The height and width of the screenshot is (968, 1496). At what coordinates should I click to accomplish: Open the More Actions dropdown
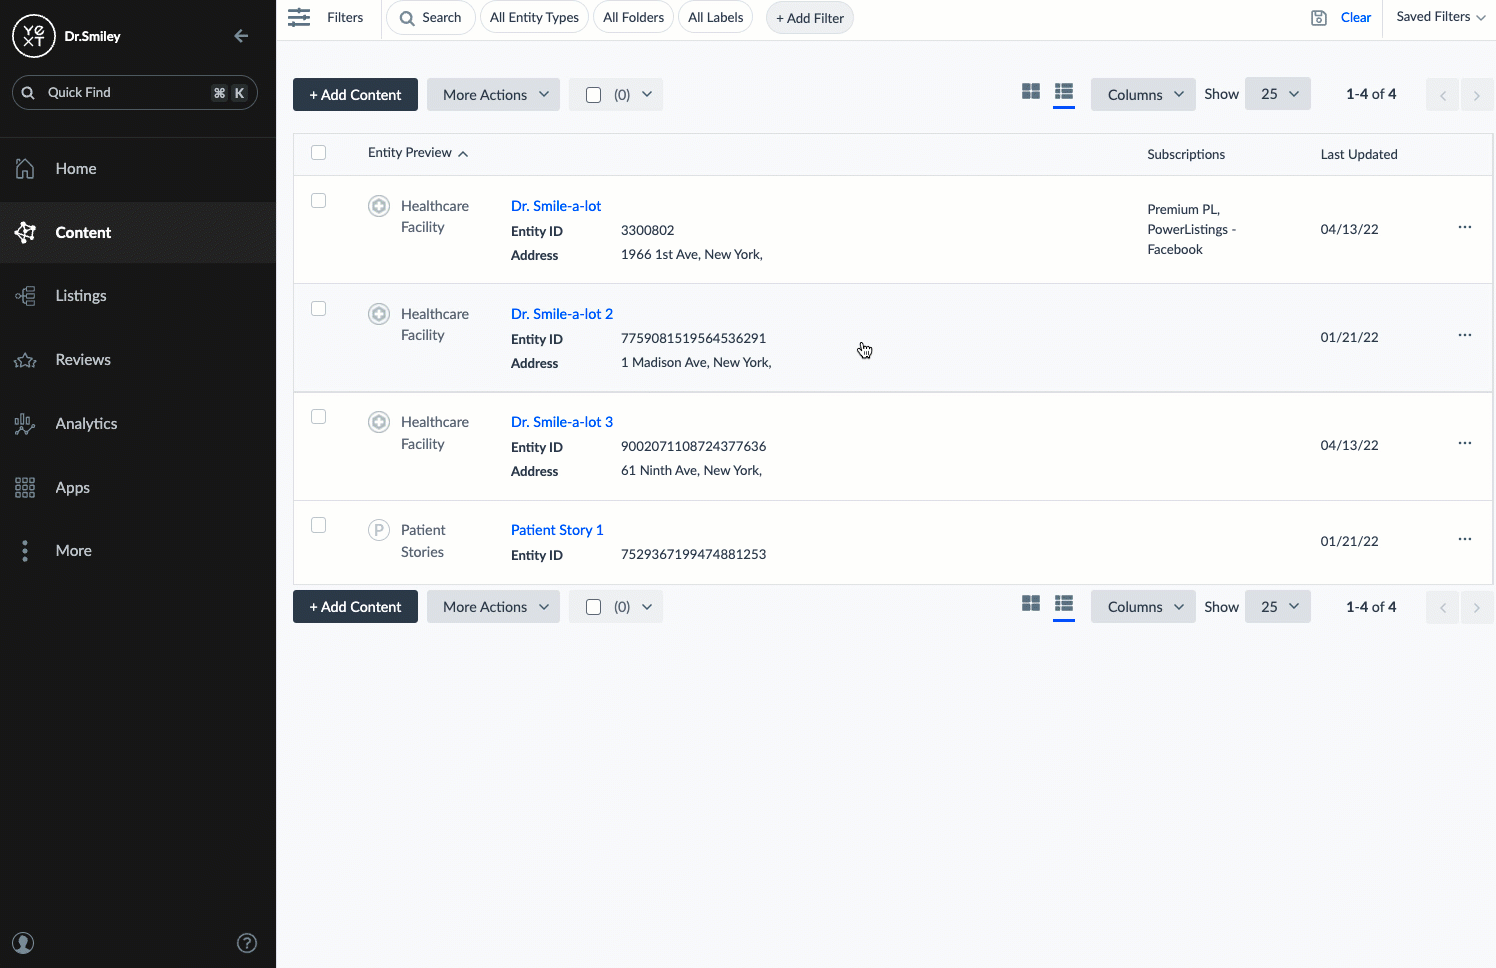493,94
